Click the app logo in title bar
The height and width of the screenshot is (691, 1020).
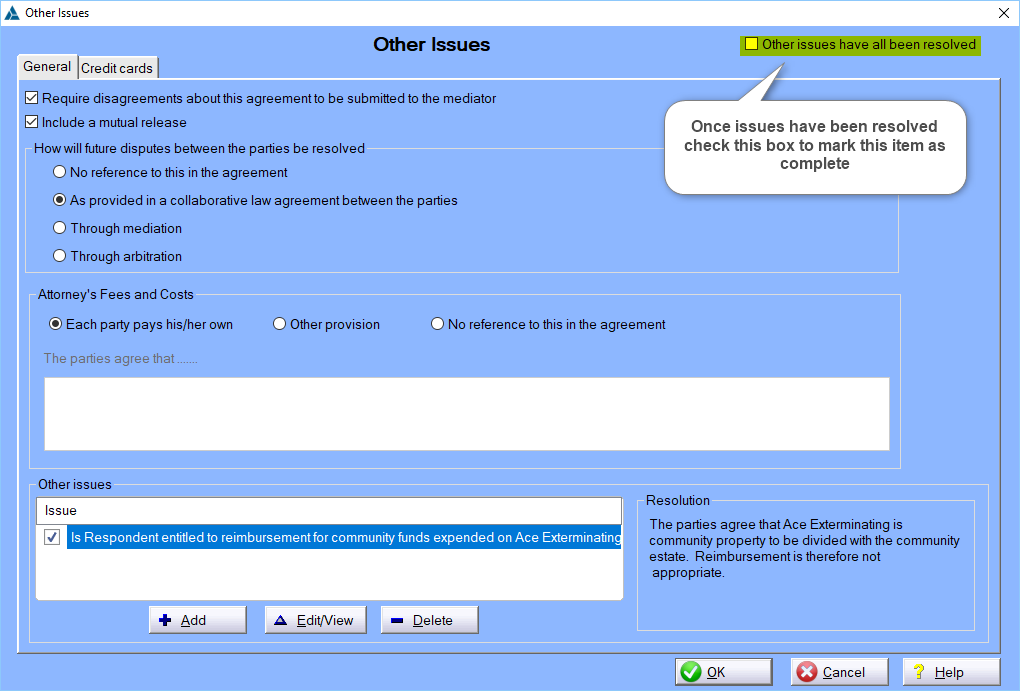[12, 13]
